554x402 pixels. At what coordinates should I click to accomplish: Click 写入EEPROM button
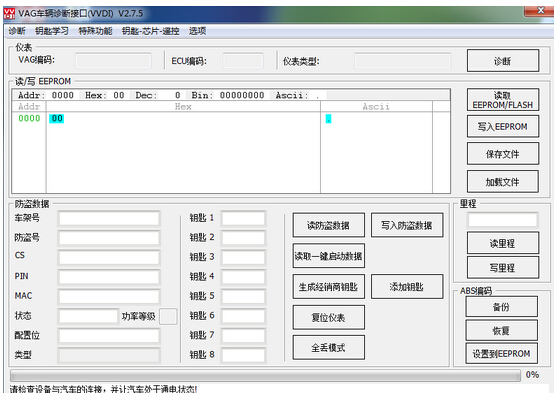[x=503, y=126]
